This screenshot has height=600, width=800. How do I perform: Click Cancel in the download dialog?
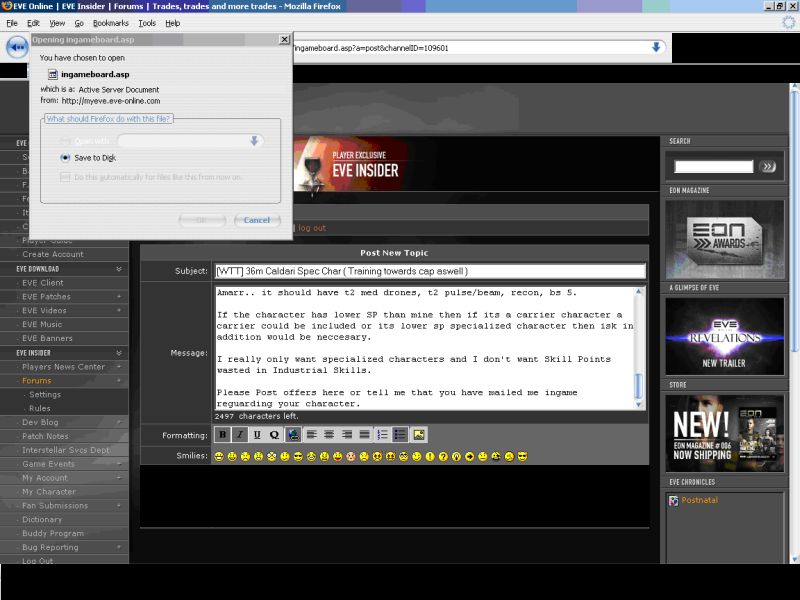(x=257, y=220)
